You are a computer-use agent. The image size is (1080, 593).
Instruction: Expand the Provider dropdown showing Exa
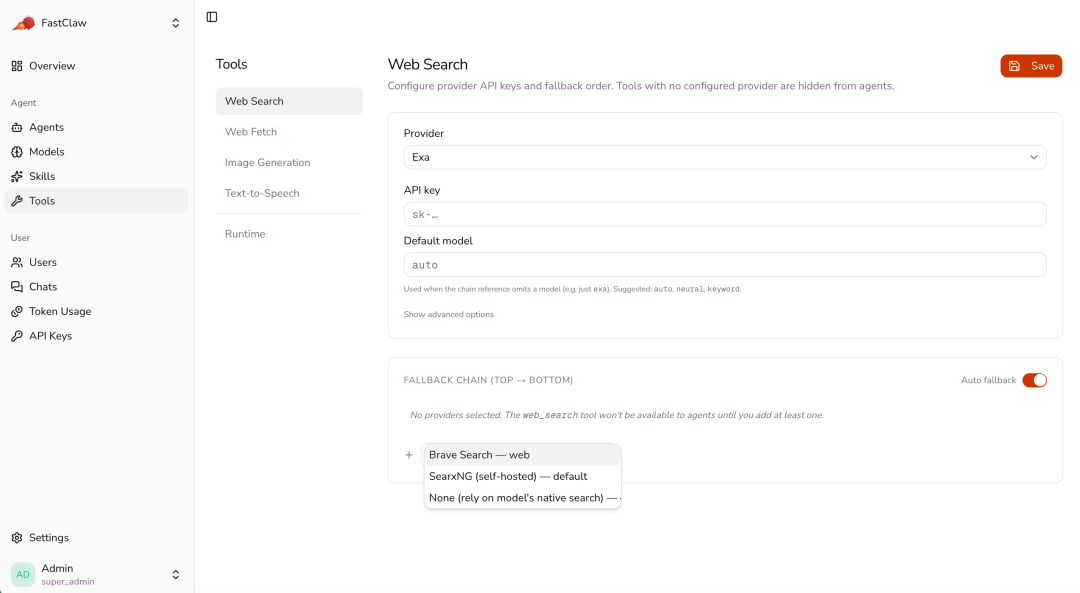coord(725,157)
